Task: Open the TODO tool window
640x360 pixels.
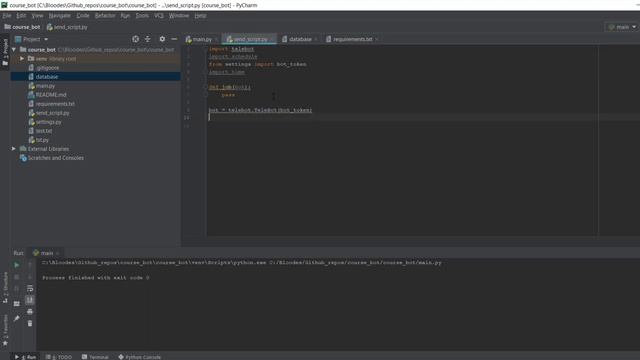Action: pos(59,357)
